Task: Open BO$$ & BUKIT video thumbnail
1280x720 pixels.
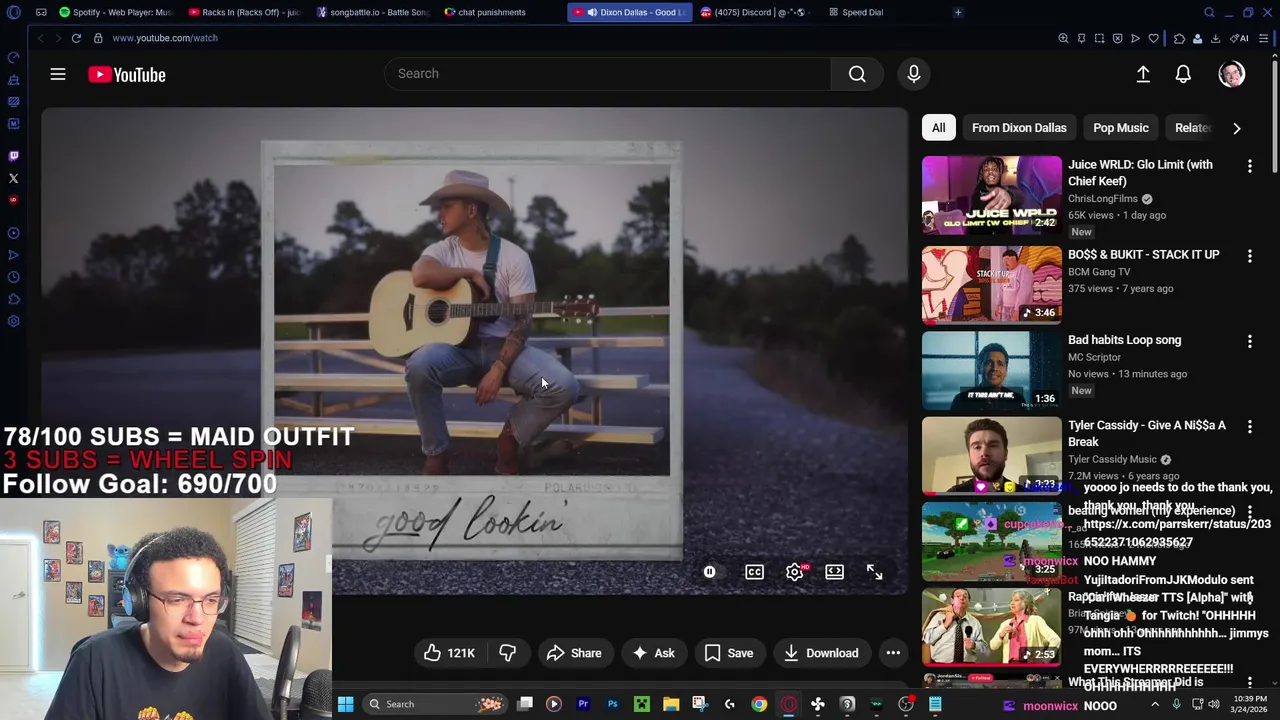Action: point(991,285)
